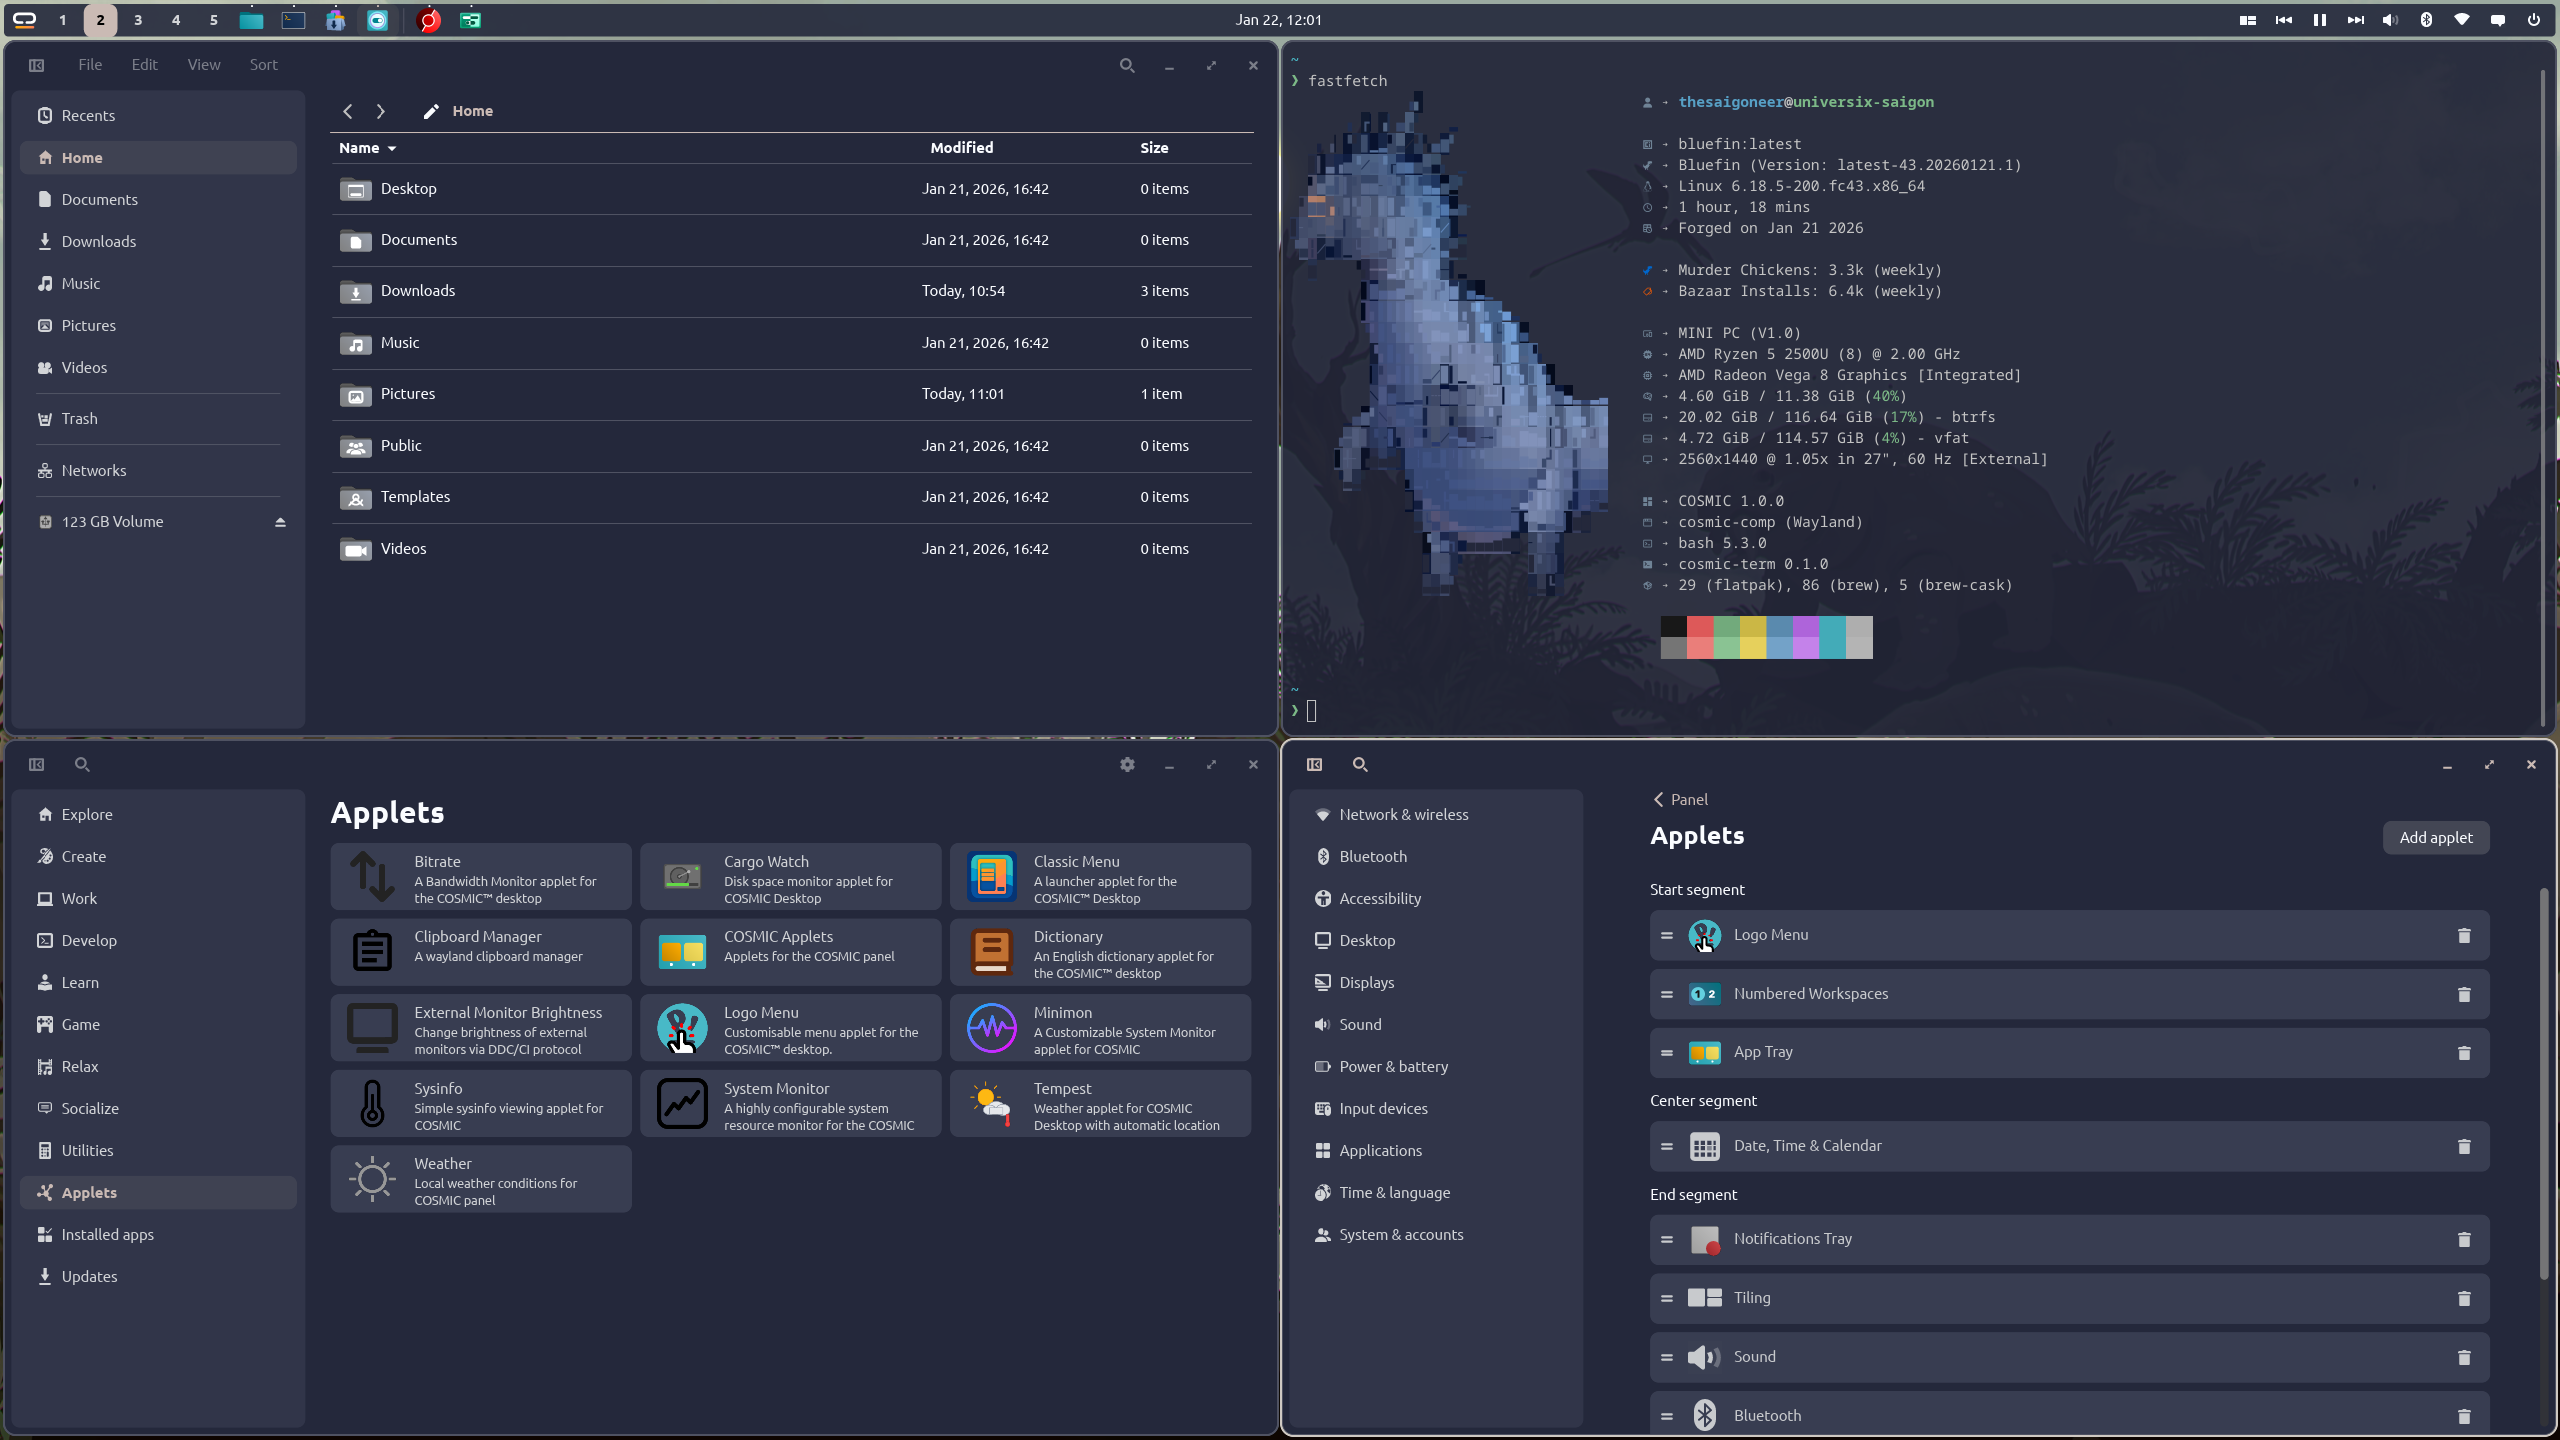Click the Add applet button
The height and width of the screenshot is (1440, 2560).
tap(2435, 838)
